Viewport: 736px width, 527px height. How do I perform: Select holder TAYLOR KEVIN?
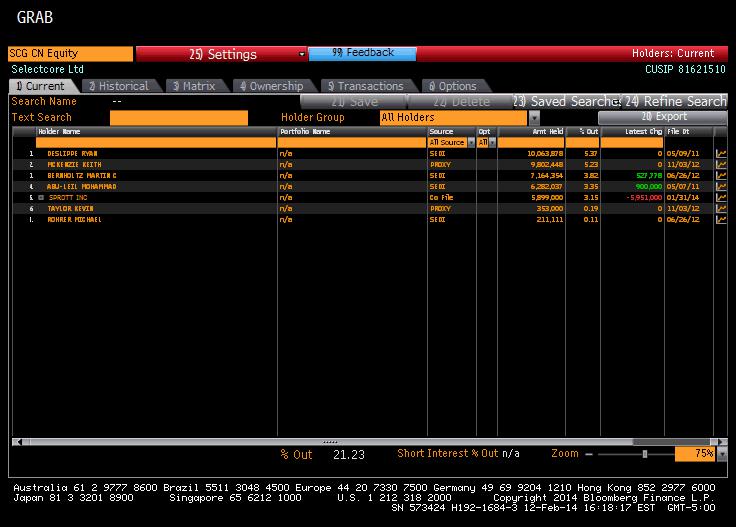tap(70, 209)
